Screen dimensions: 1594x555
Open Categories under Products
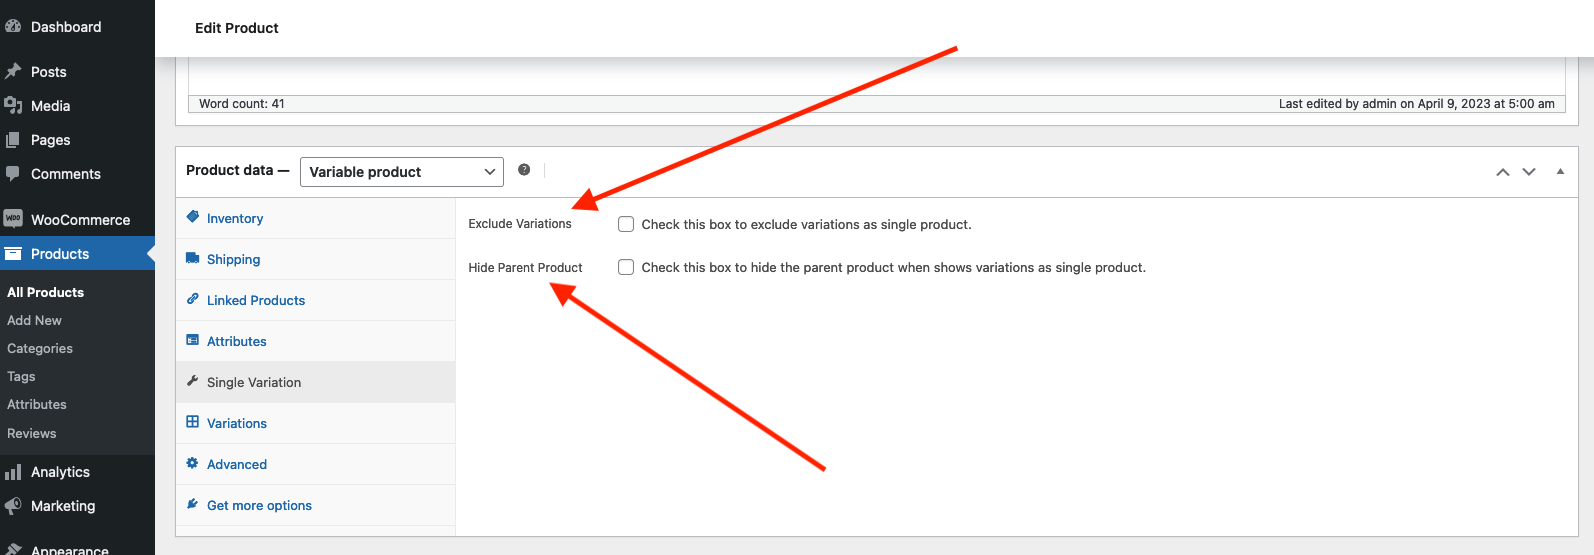pos(40,348)
